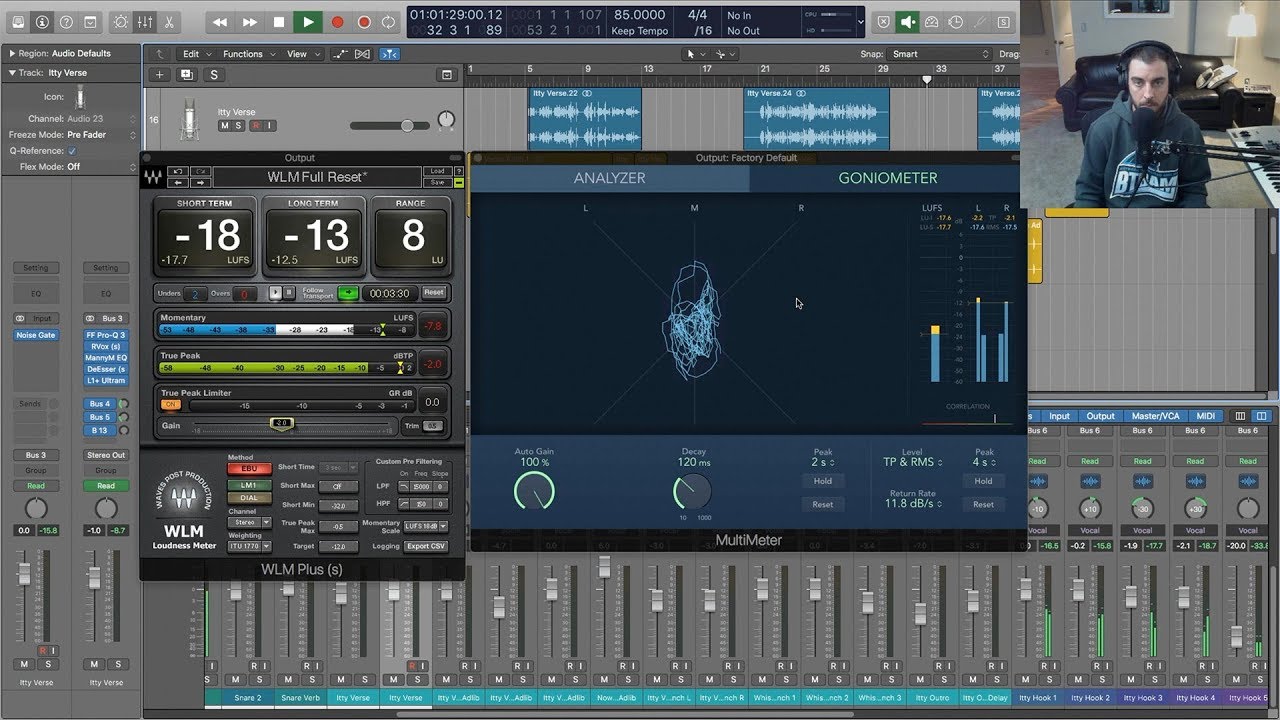Image resolution: width=1280 pixels, height=720 pixels.
Task: Click the WLM Gain slider handle
Action: point(281,424)
